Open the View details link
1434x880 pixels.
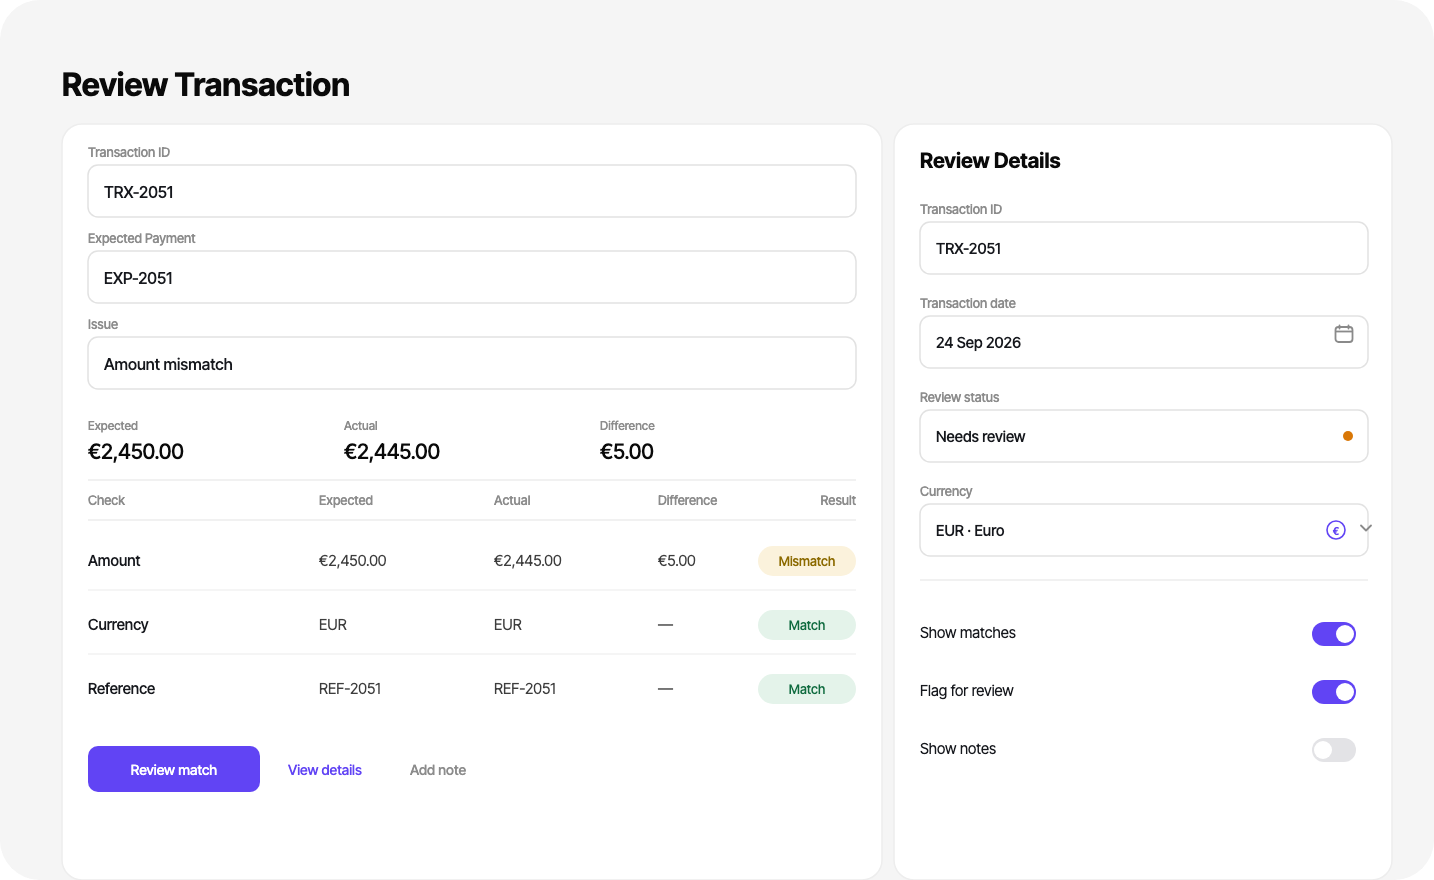coord(325,770)
